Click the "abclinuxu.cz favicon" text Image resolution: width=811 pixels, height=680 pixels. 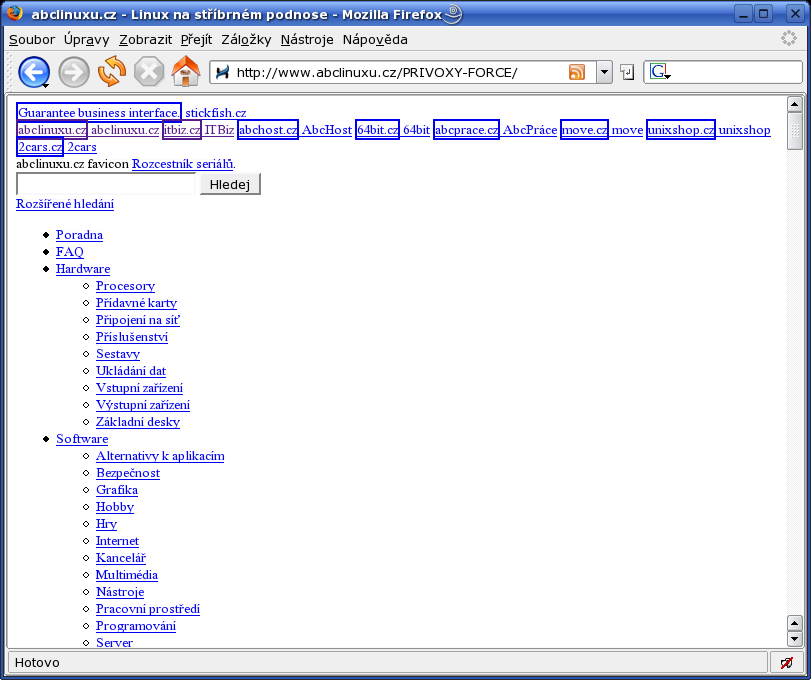pyautogui.click(x=72, y=164)
